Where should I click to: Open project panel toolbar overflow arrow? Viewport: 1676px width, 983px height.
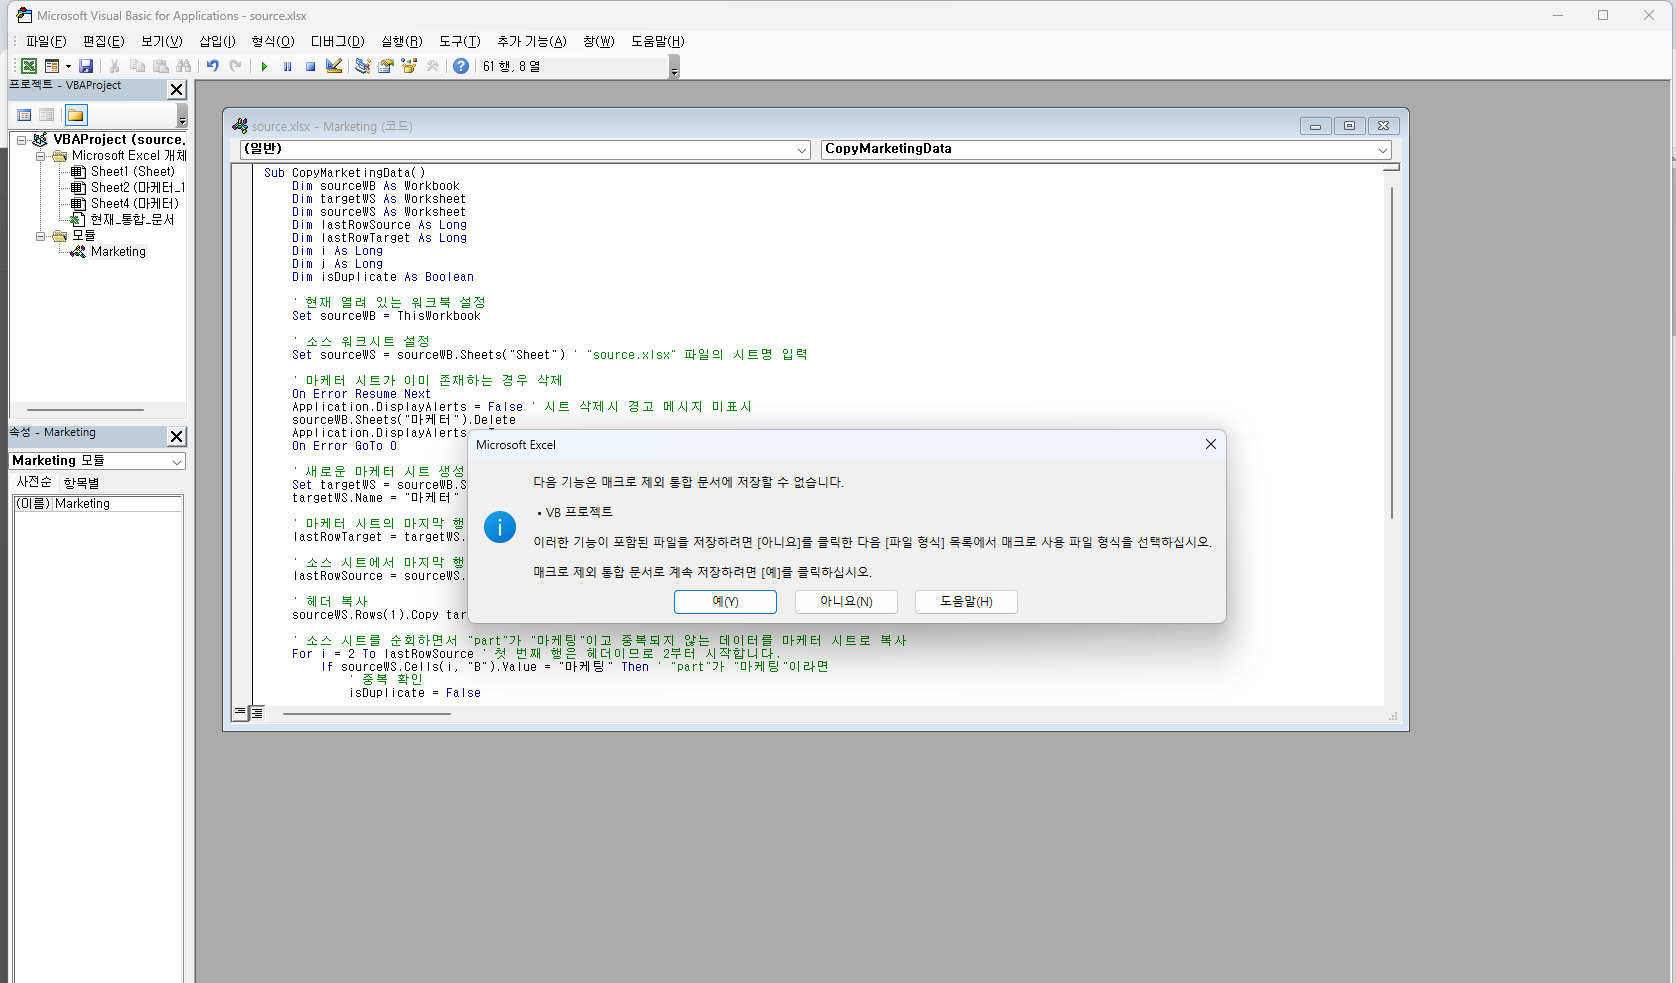pyautogui.click(x=182, y=116)
